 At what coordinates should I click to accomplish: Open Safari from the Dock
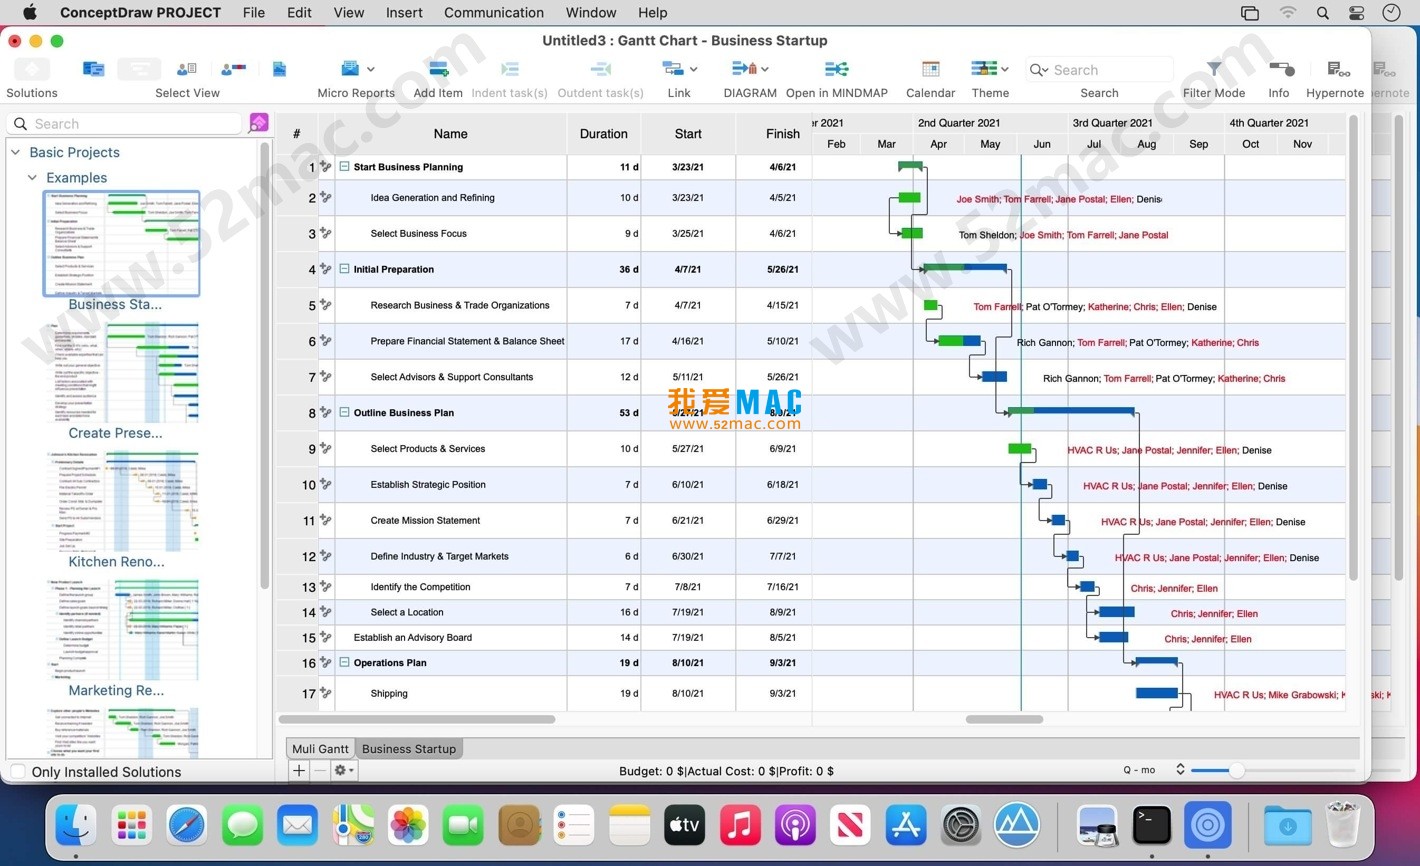[187, 825]
